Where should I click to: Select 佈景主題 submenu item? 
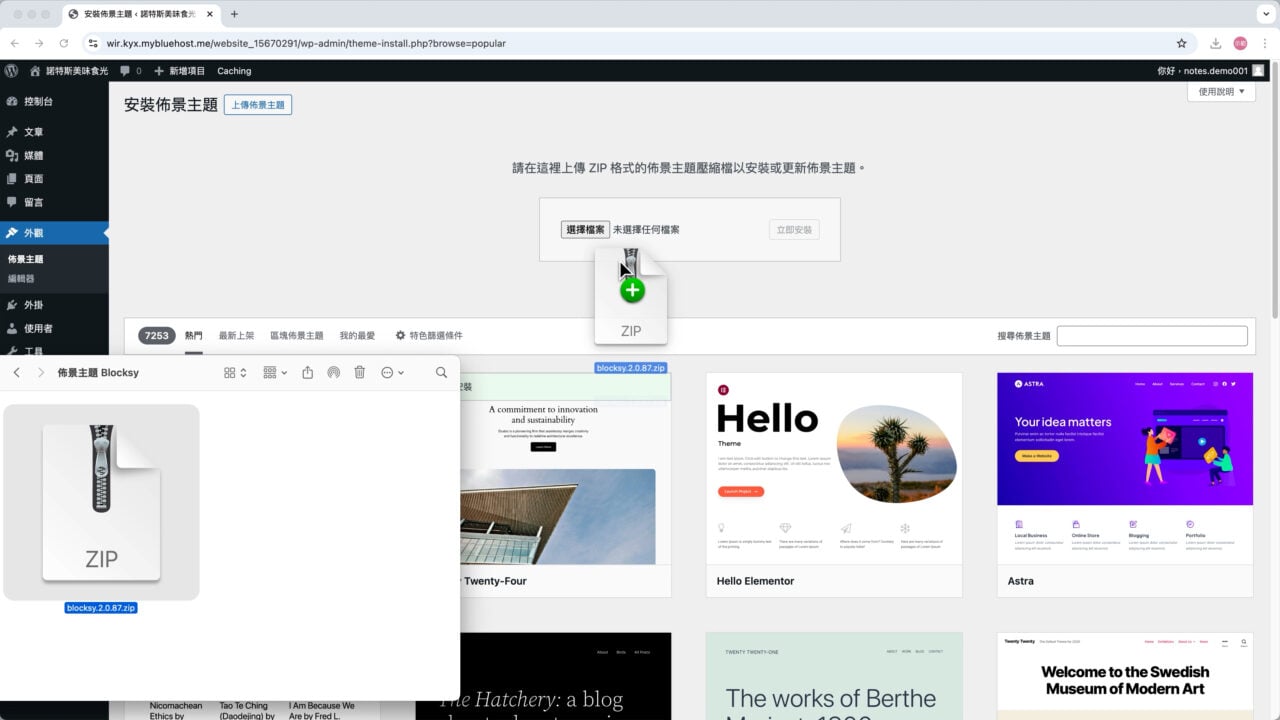click(x=26, y=259)
